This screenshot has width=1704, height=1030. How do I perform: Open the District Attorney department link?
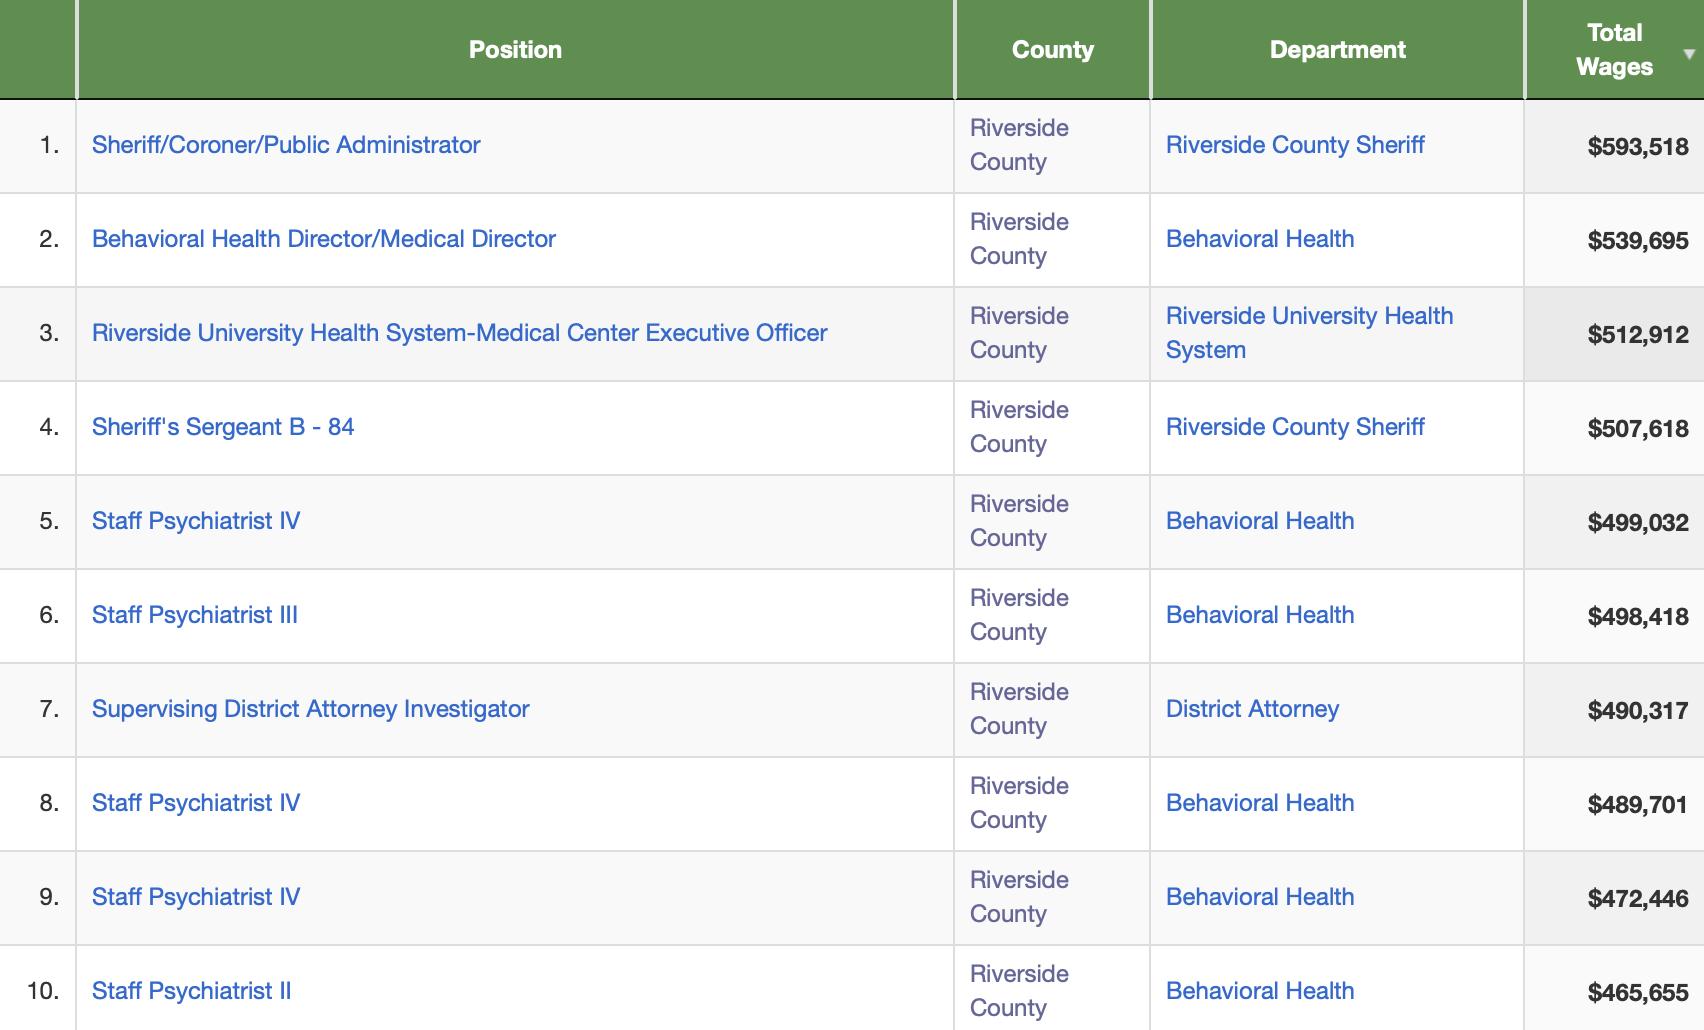coord(1252,709)
